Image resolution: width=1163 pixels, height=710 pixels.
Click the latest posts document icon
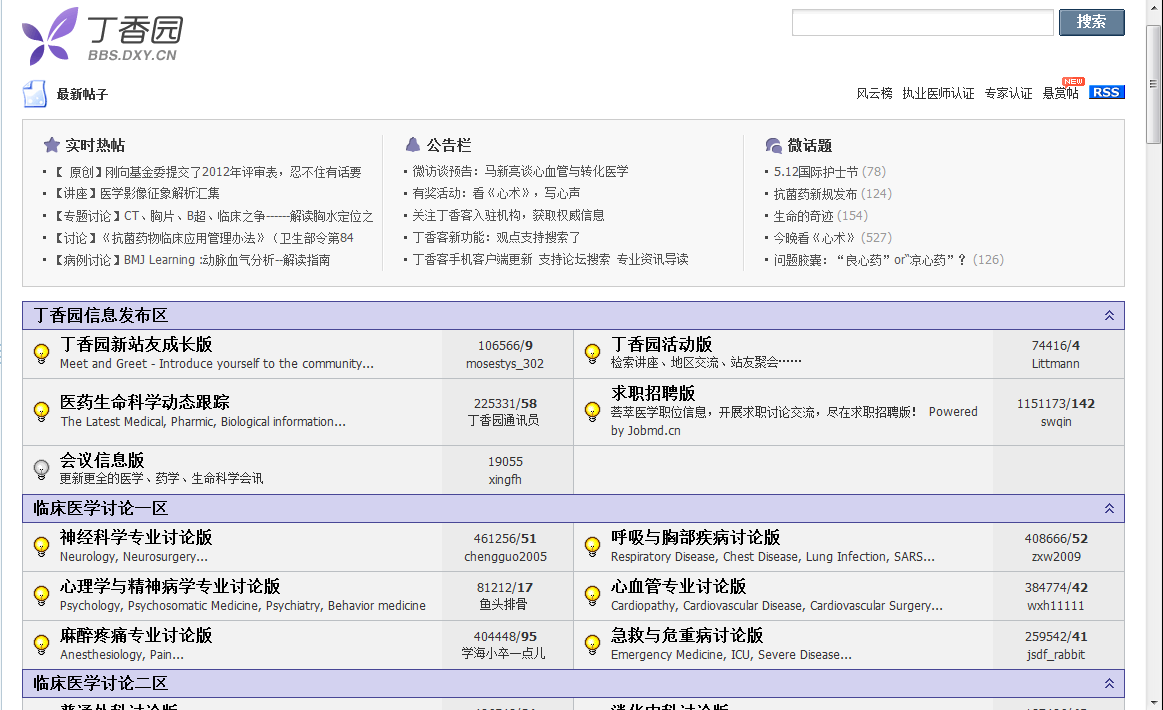(x=35, y=94)
